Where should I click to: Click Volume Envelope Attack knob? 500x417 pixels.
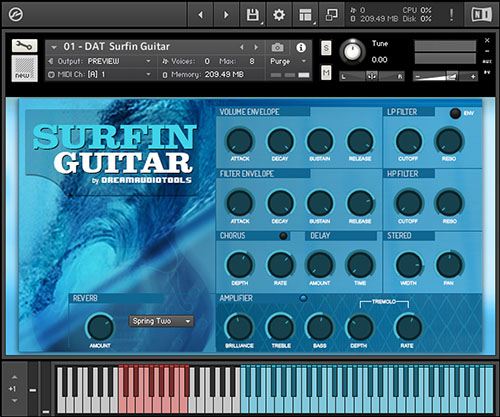tap(240, 141)
